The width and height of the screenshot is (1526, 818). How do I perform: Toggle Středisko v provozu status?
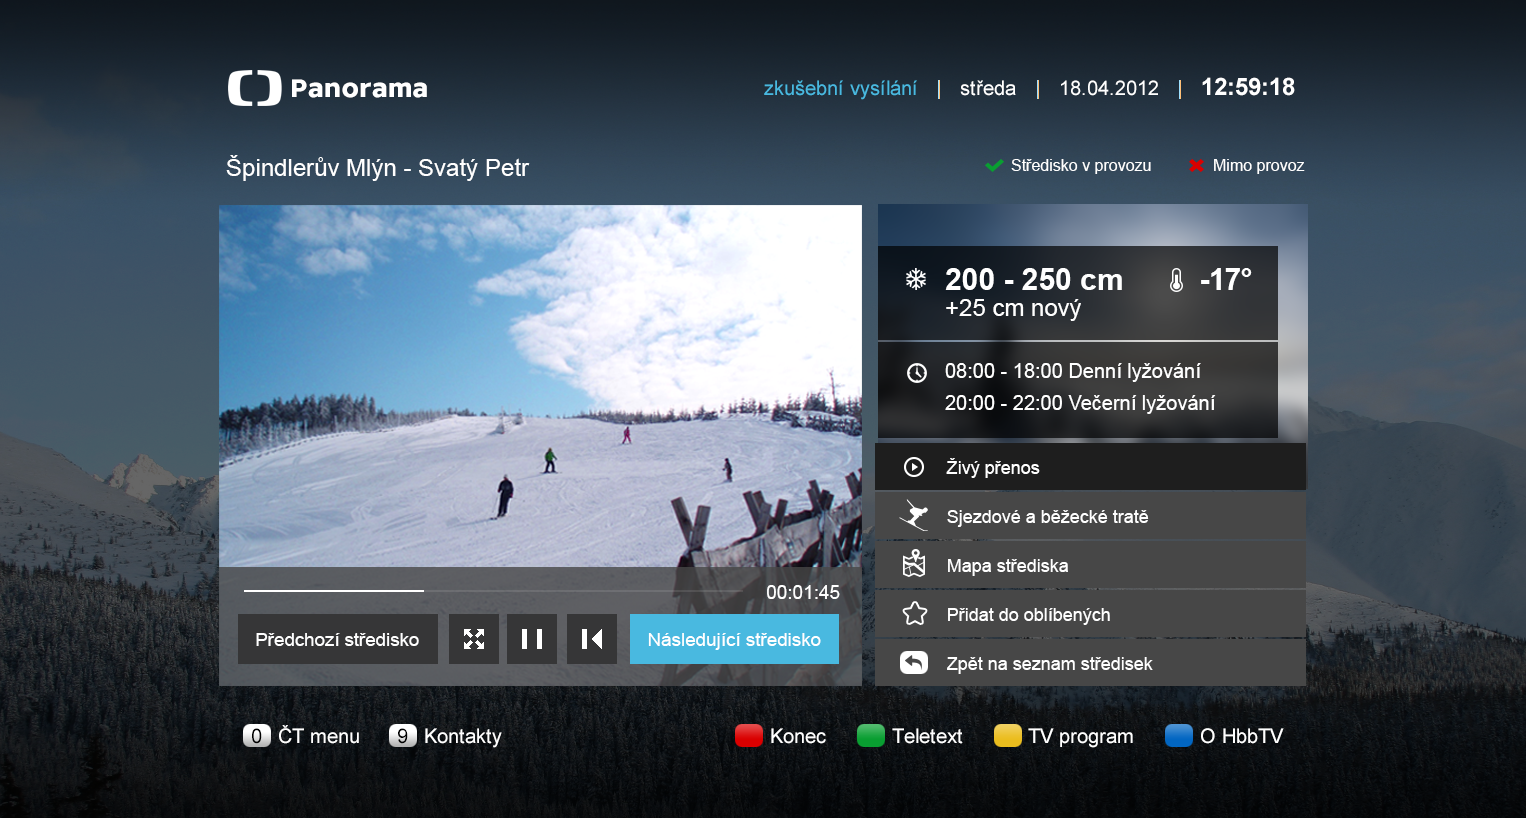tap(994, 165)
